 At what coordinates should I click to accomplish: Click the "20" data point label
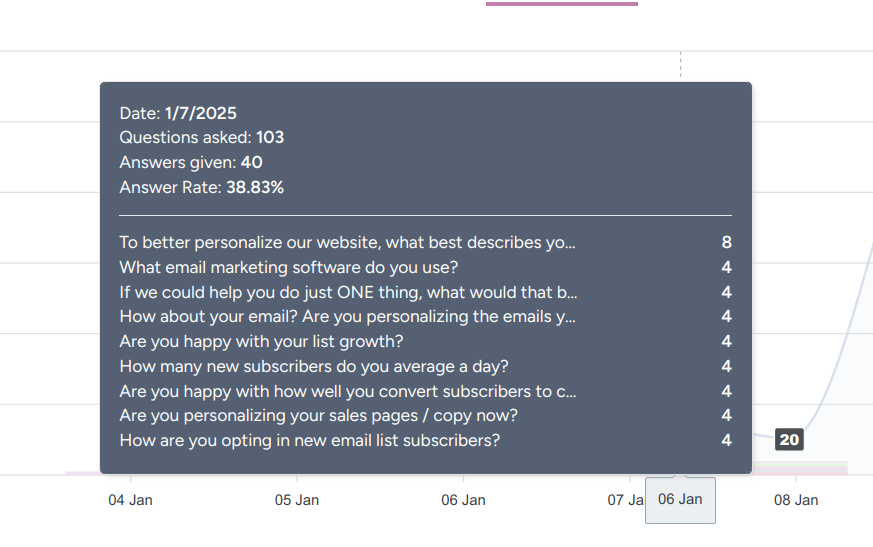click(790, 440)
